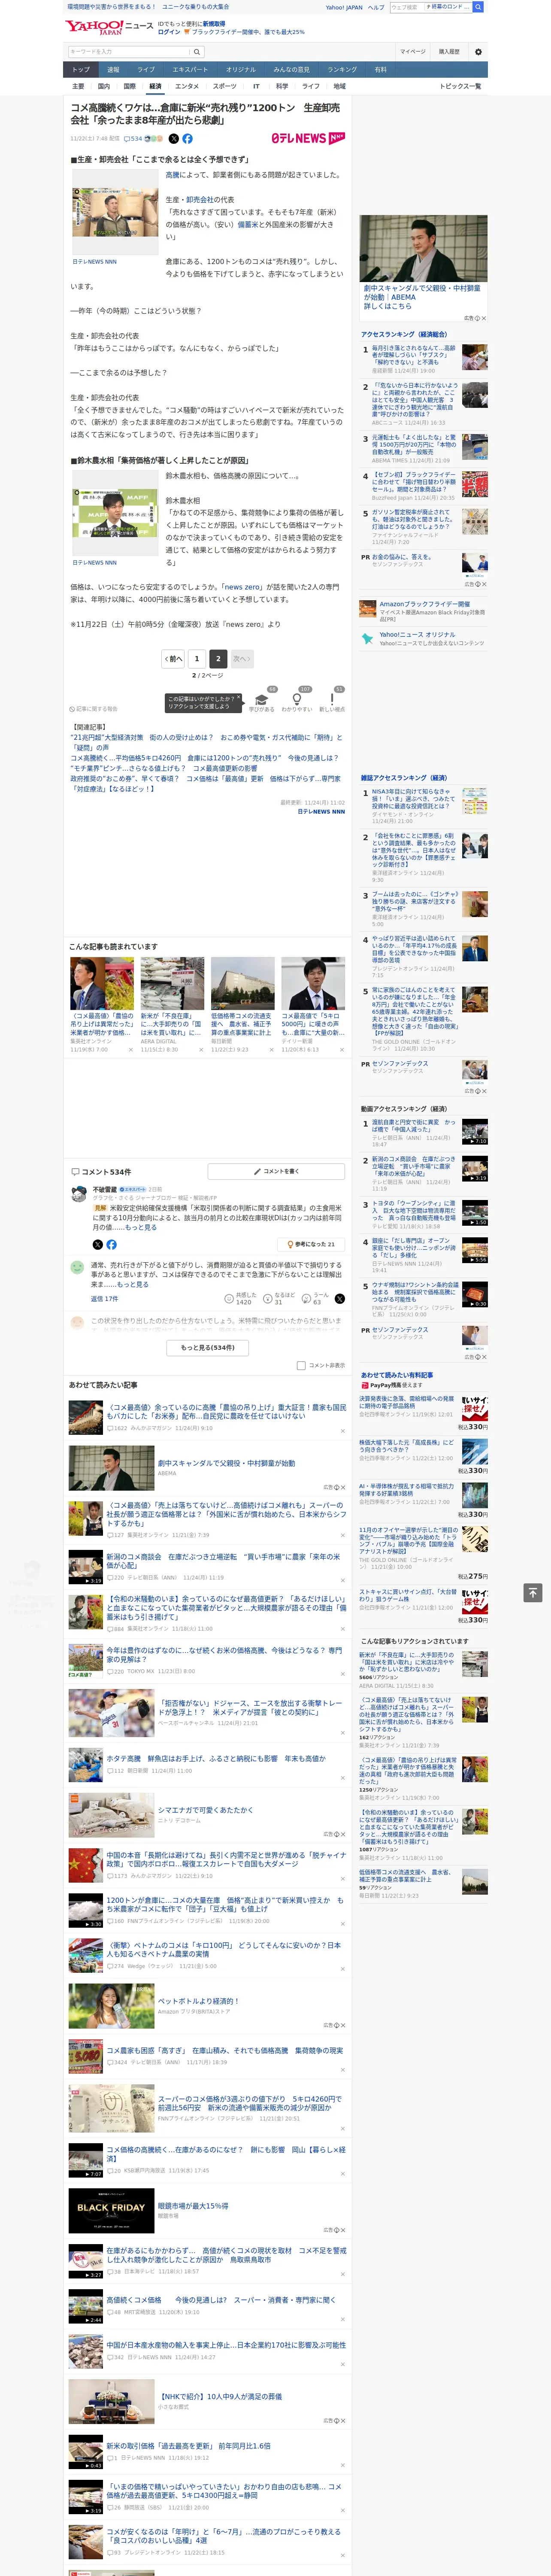Share expert comment on X

[x=97, y=1244]
